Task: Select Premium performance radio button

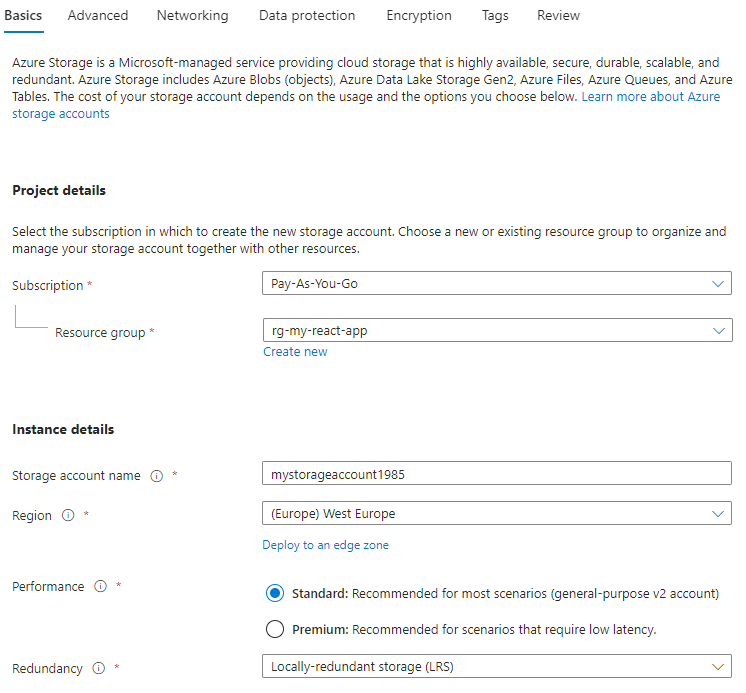Action: (x=275, y=629)
